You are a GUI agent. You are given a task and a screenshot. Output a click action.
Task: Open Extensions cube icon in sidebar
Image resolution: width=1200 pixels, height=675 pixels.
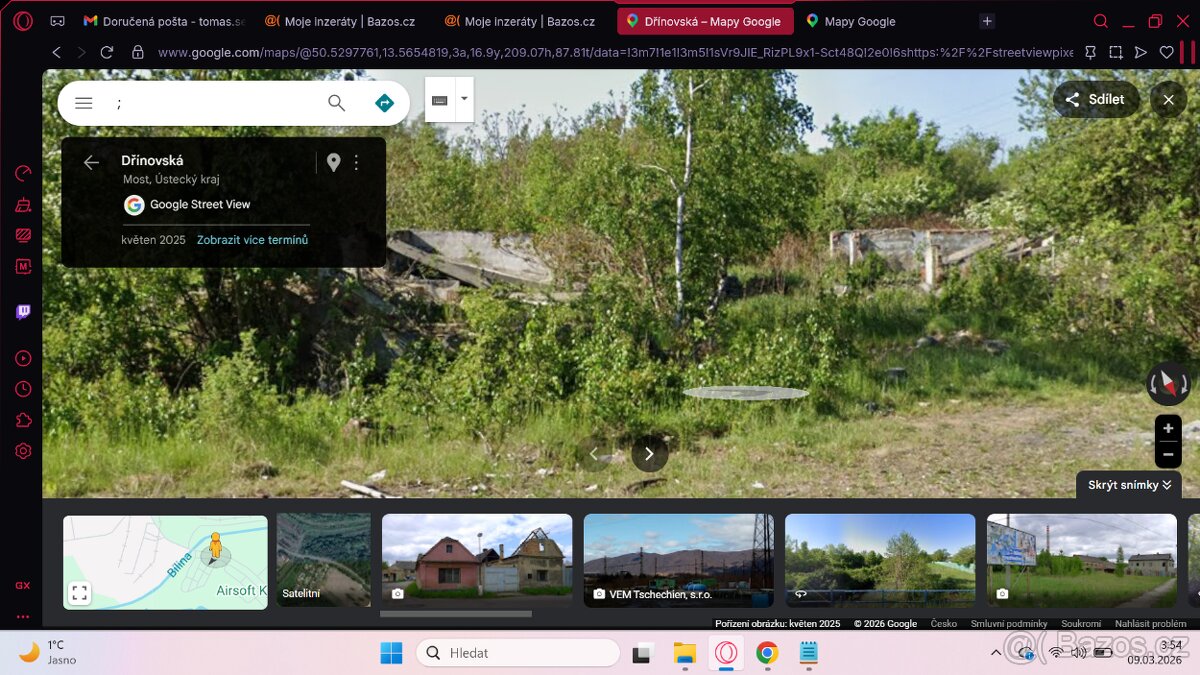(23, 420)
